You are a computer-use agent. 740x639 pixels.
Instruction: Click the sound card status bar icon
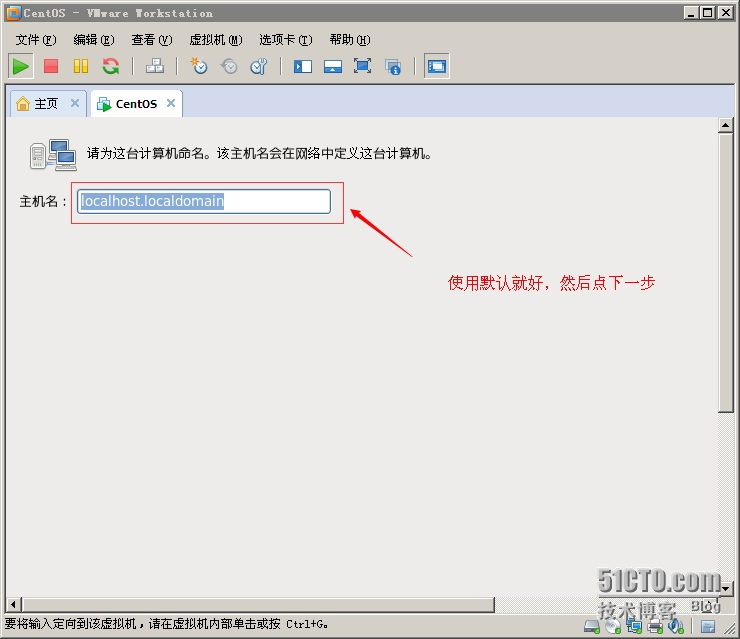coord(676,627)
